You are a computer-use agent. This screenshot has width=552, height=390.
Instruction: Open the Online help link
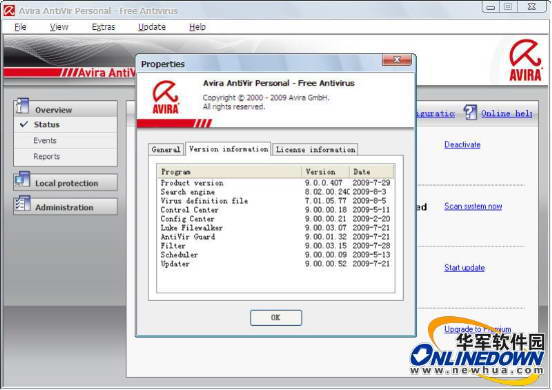[507, 114]
